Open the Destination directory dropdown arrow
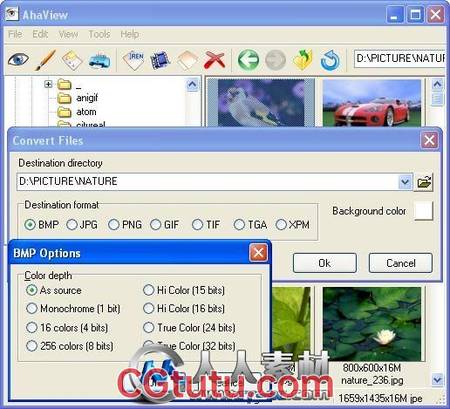Viewport: 450px width, 409px height. (x=405, y=182)
